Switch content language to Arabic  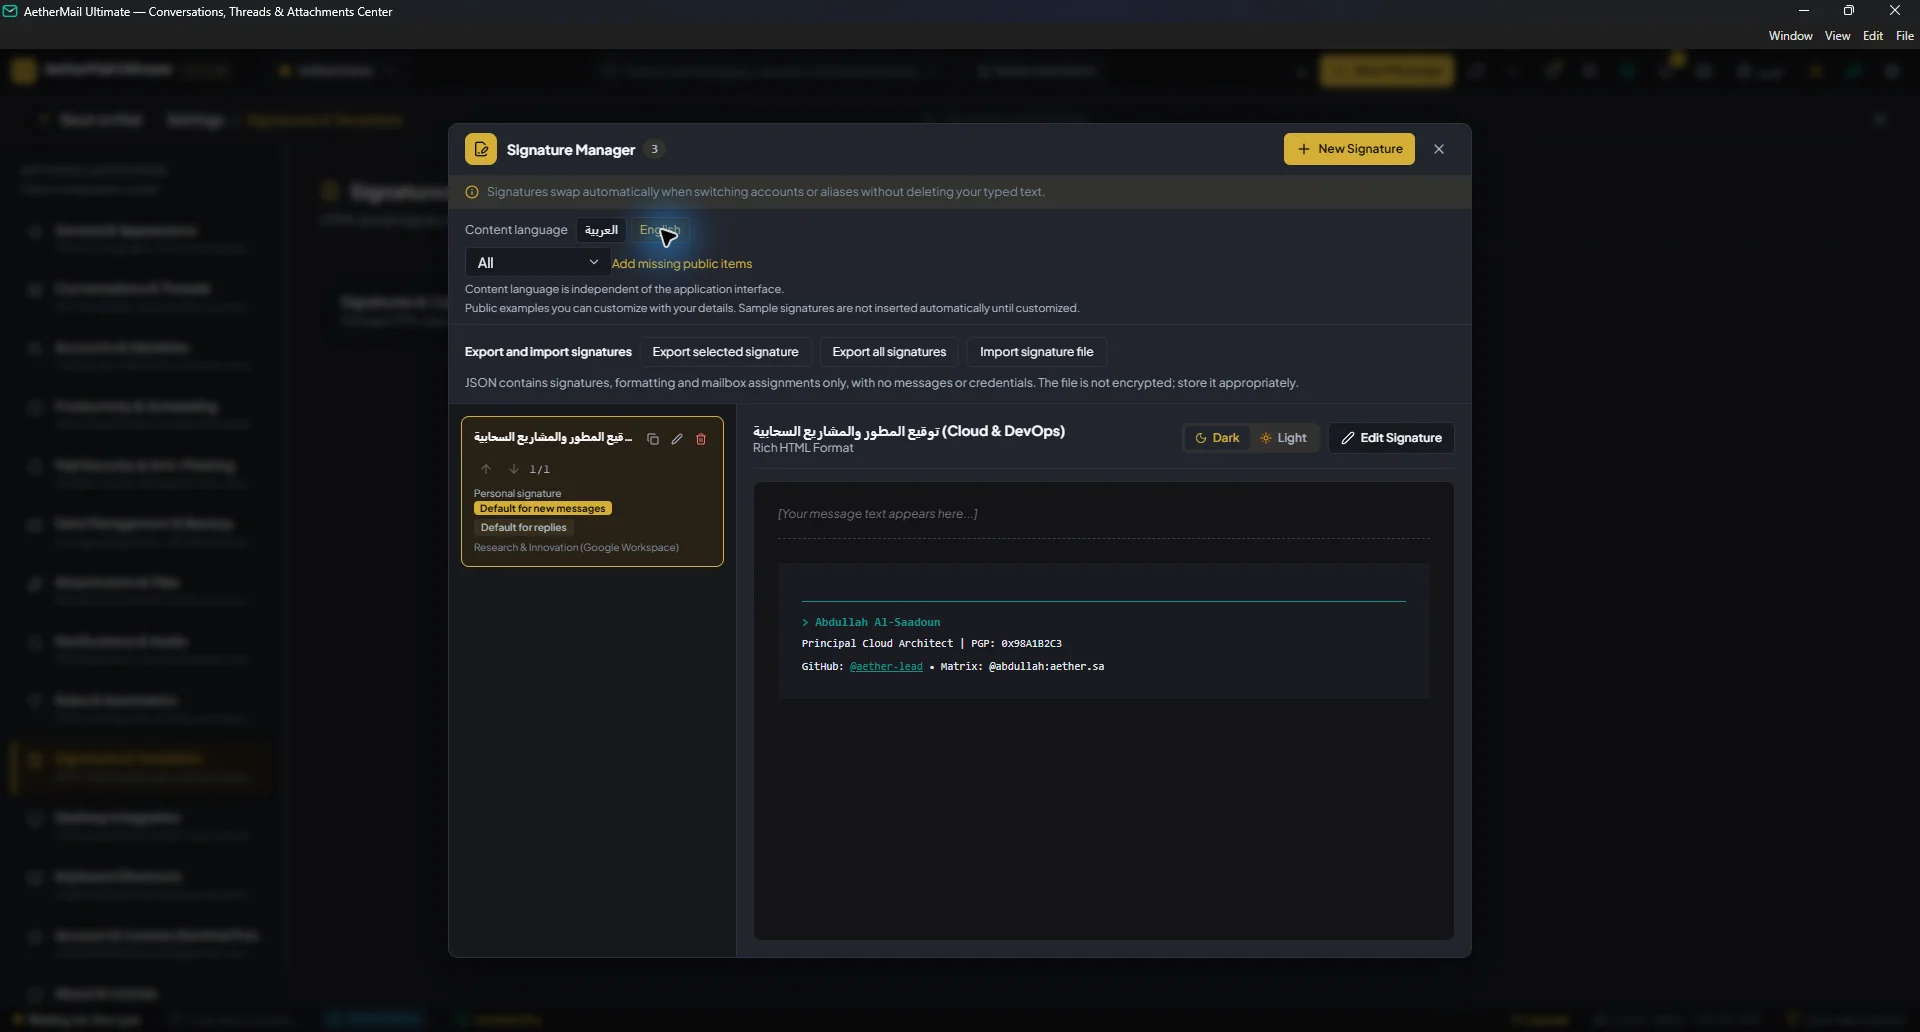pos(601,230)
